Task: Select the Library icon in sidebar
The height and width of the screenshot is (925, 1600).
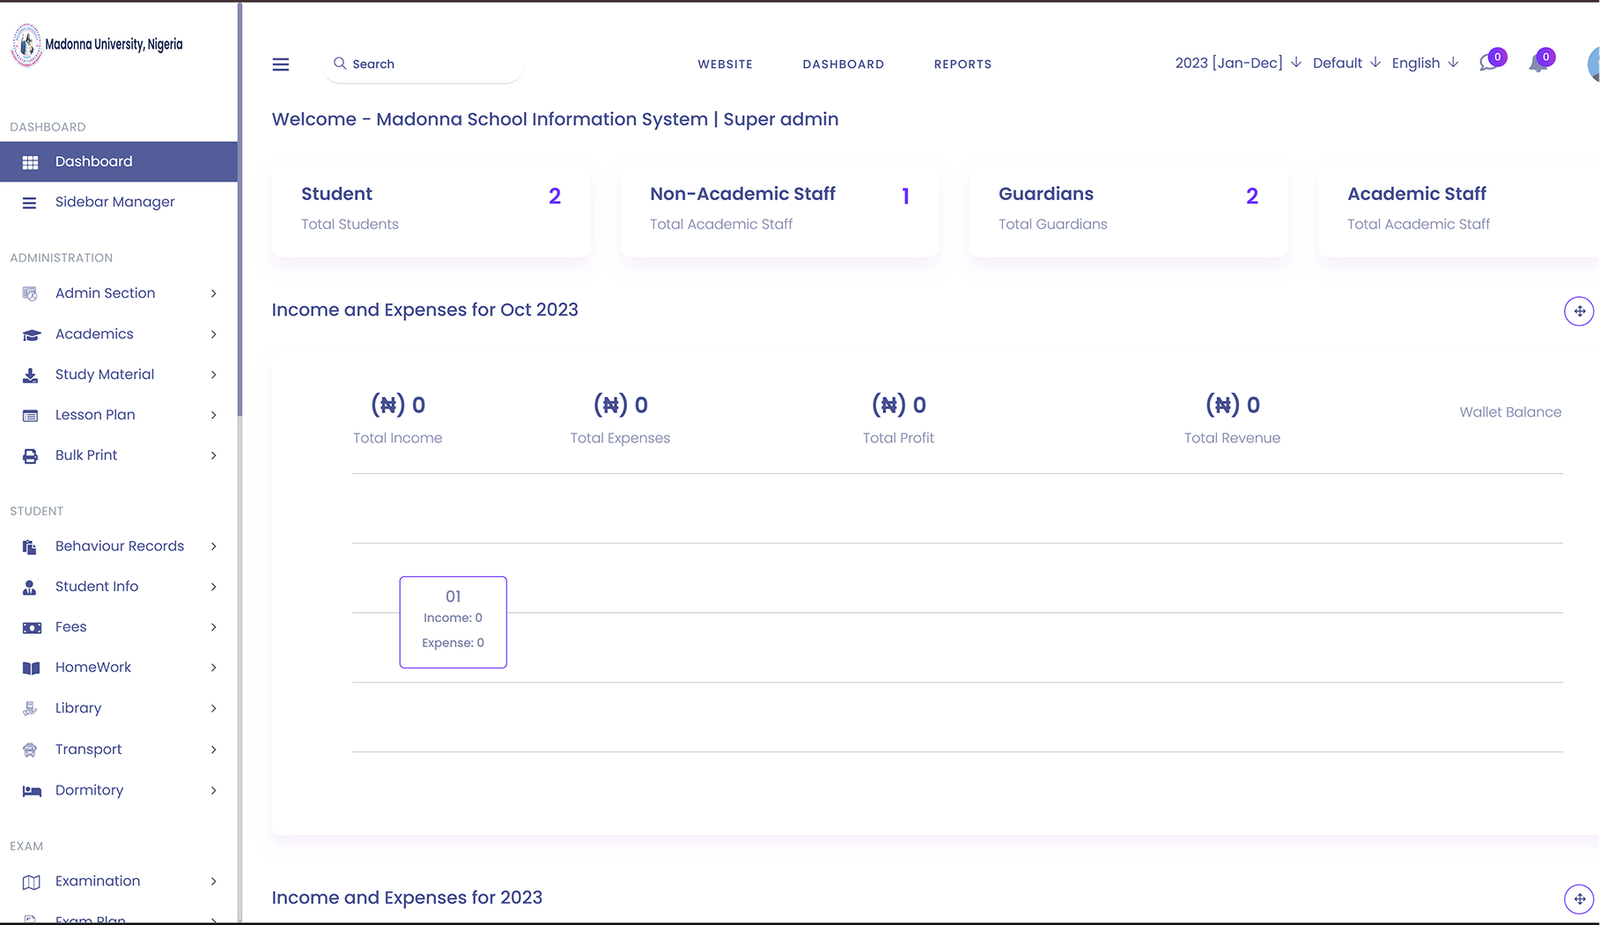Action: [30, 708]
